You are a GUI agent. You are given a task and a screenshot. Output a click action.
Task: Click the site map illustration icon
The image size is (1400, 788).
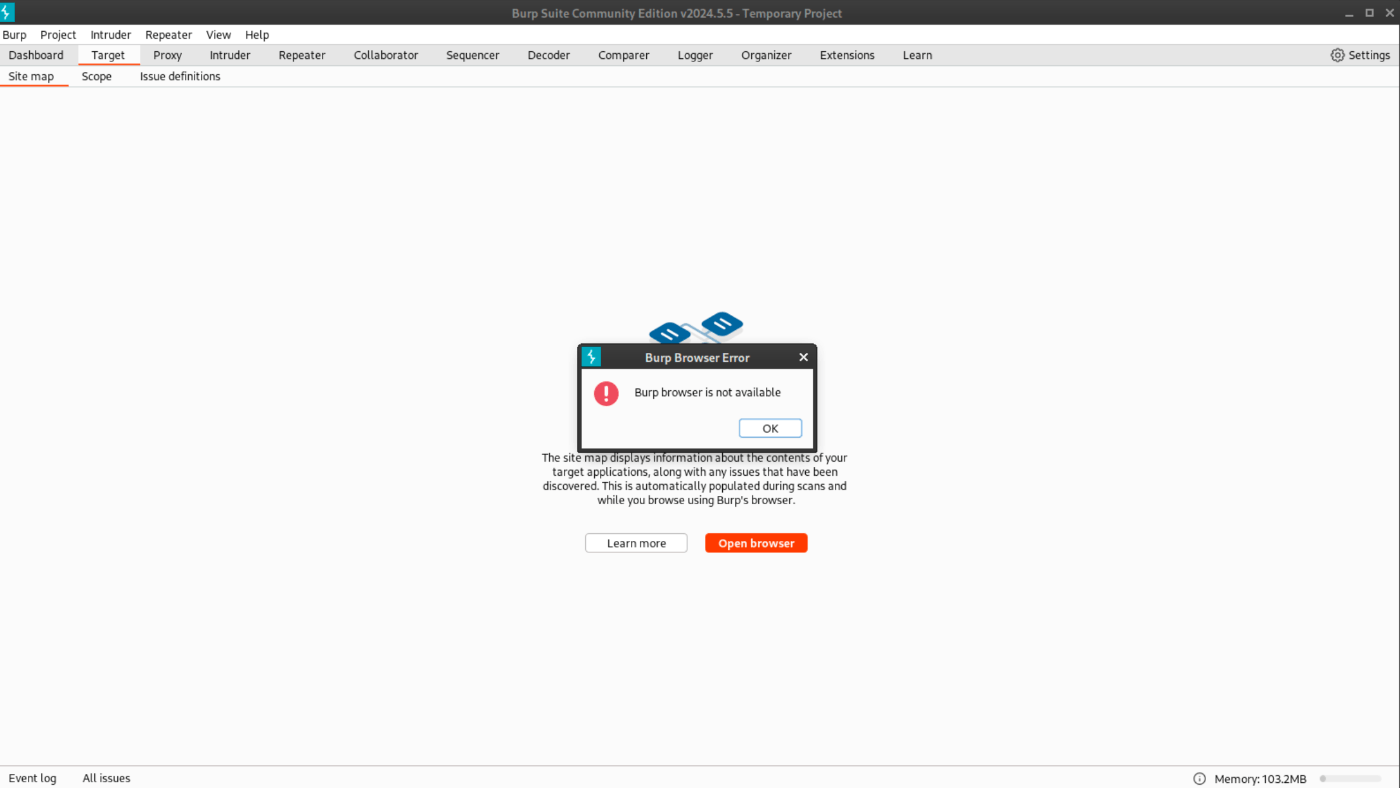[696, 328]
